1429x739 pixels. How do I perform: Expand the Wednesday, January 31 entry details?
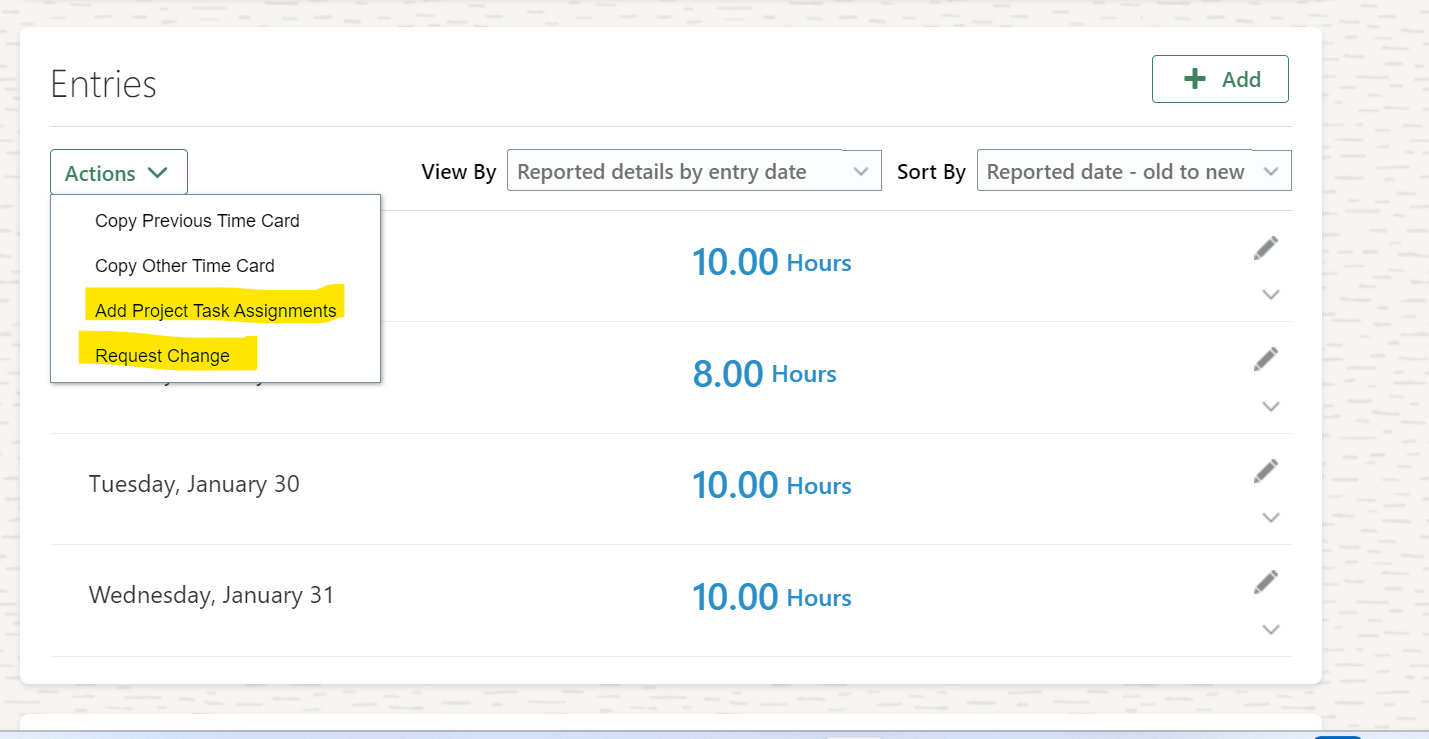(x=1271, y=629)
